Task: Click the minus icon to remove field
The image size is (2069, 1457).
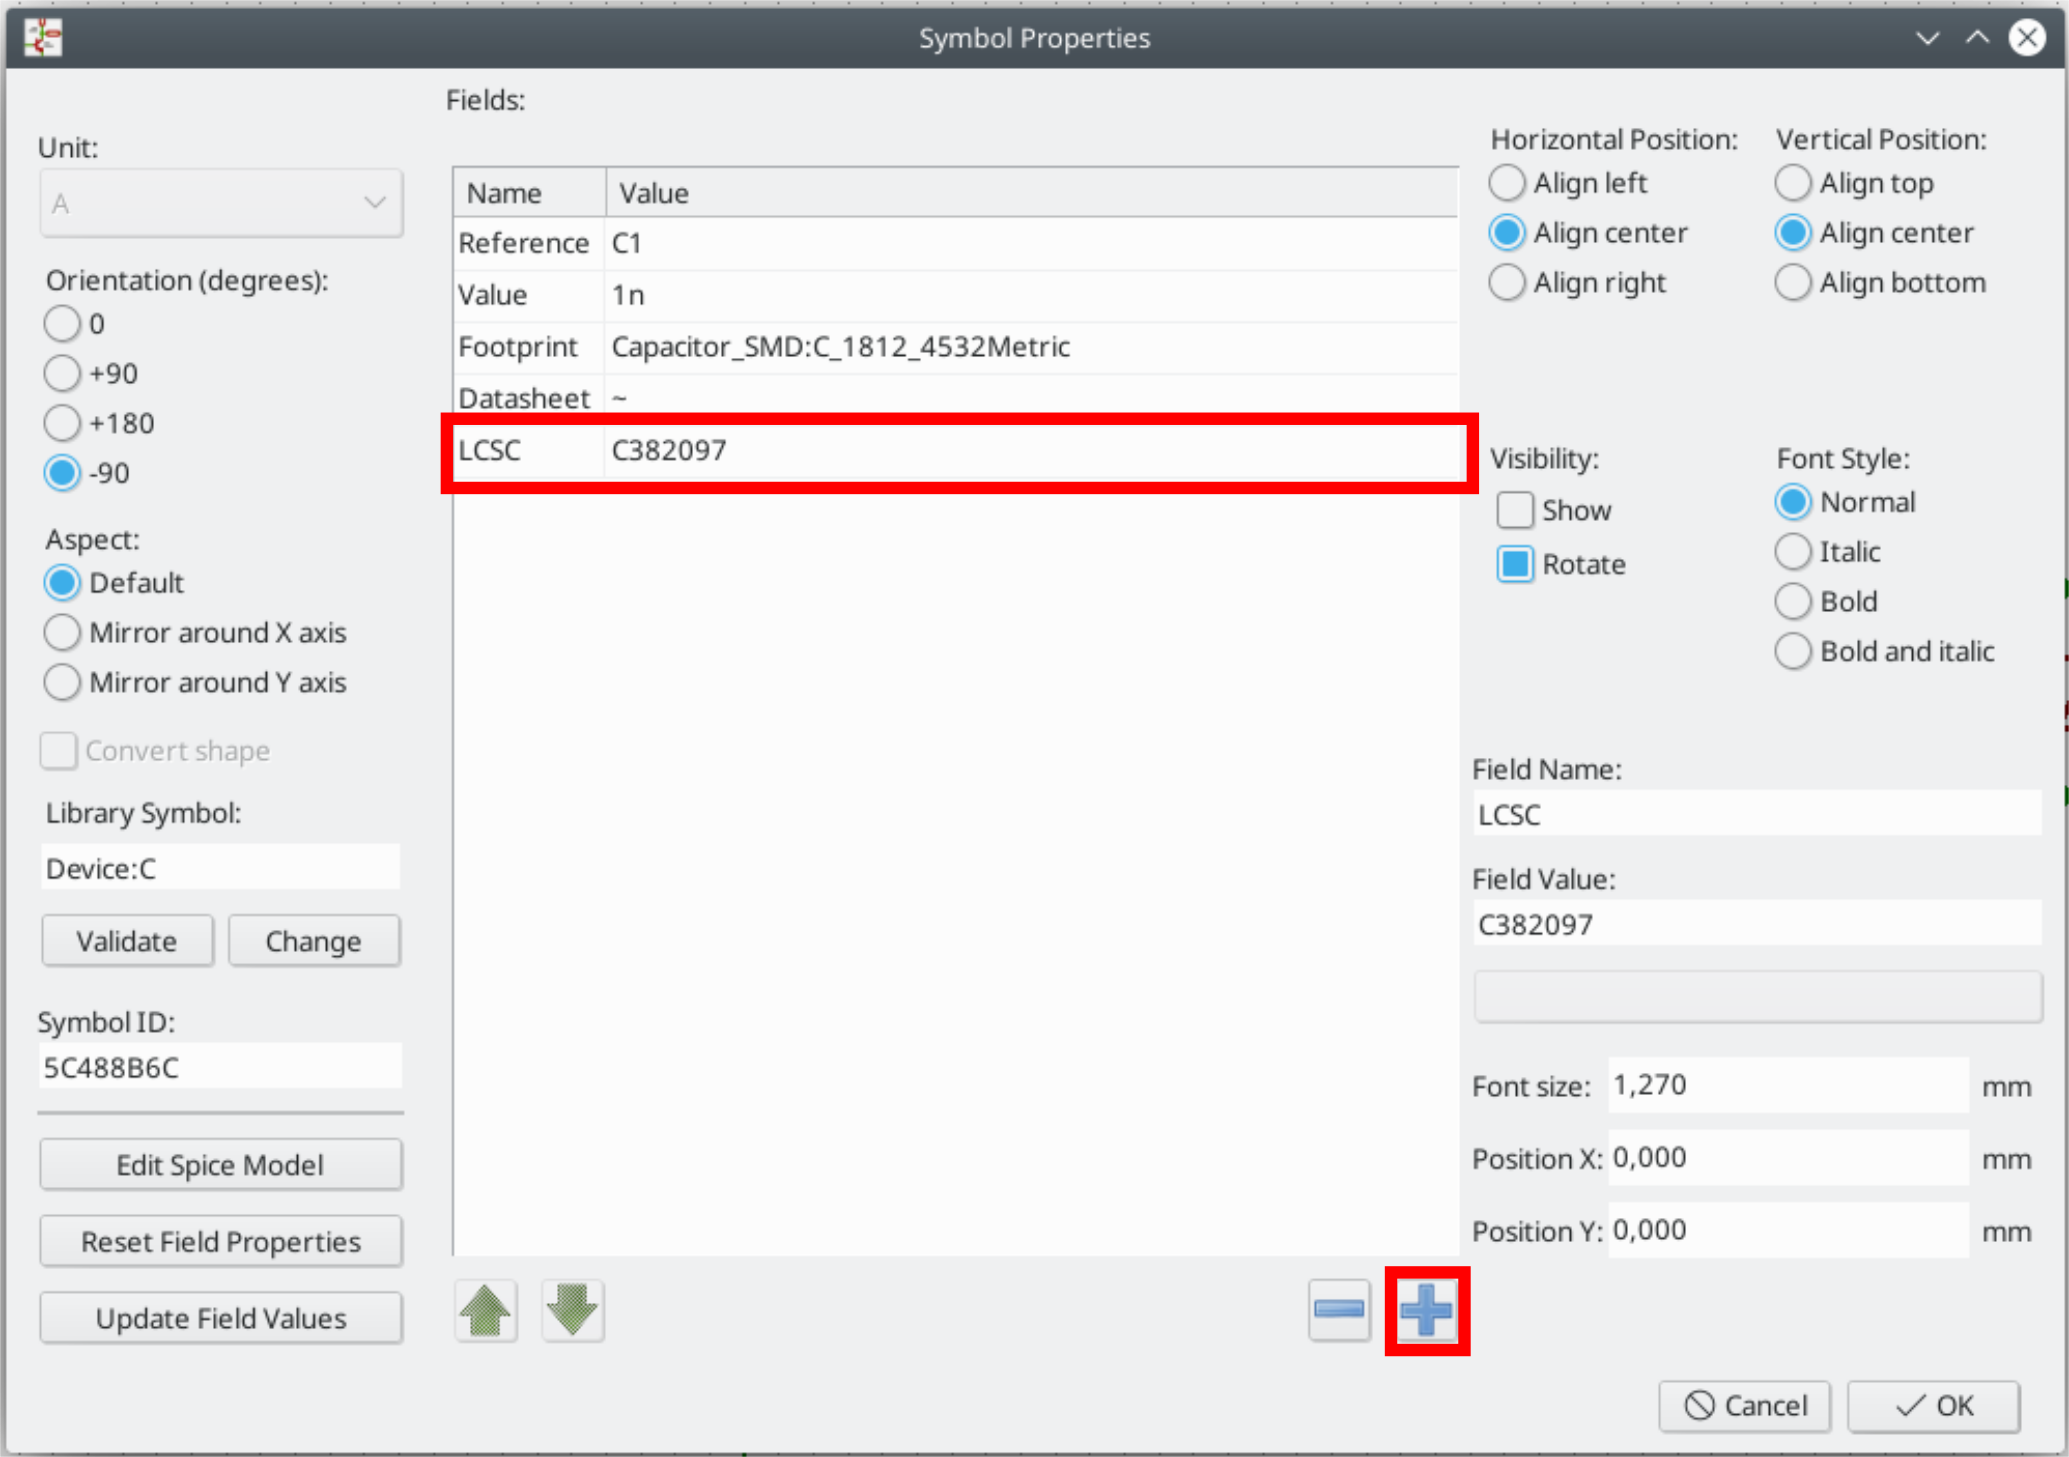Action: (x=1338, y=1310)
